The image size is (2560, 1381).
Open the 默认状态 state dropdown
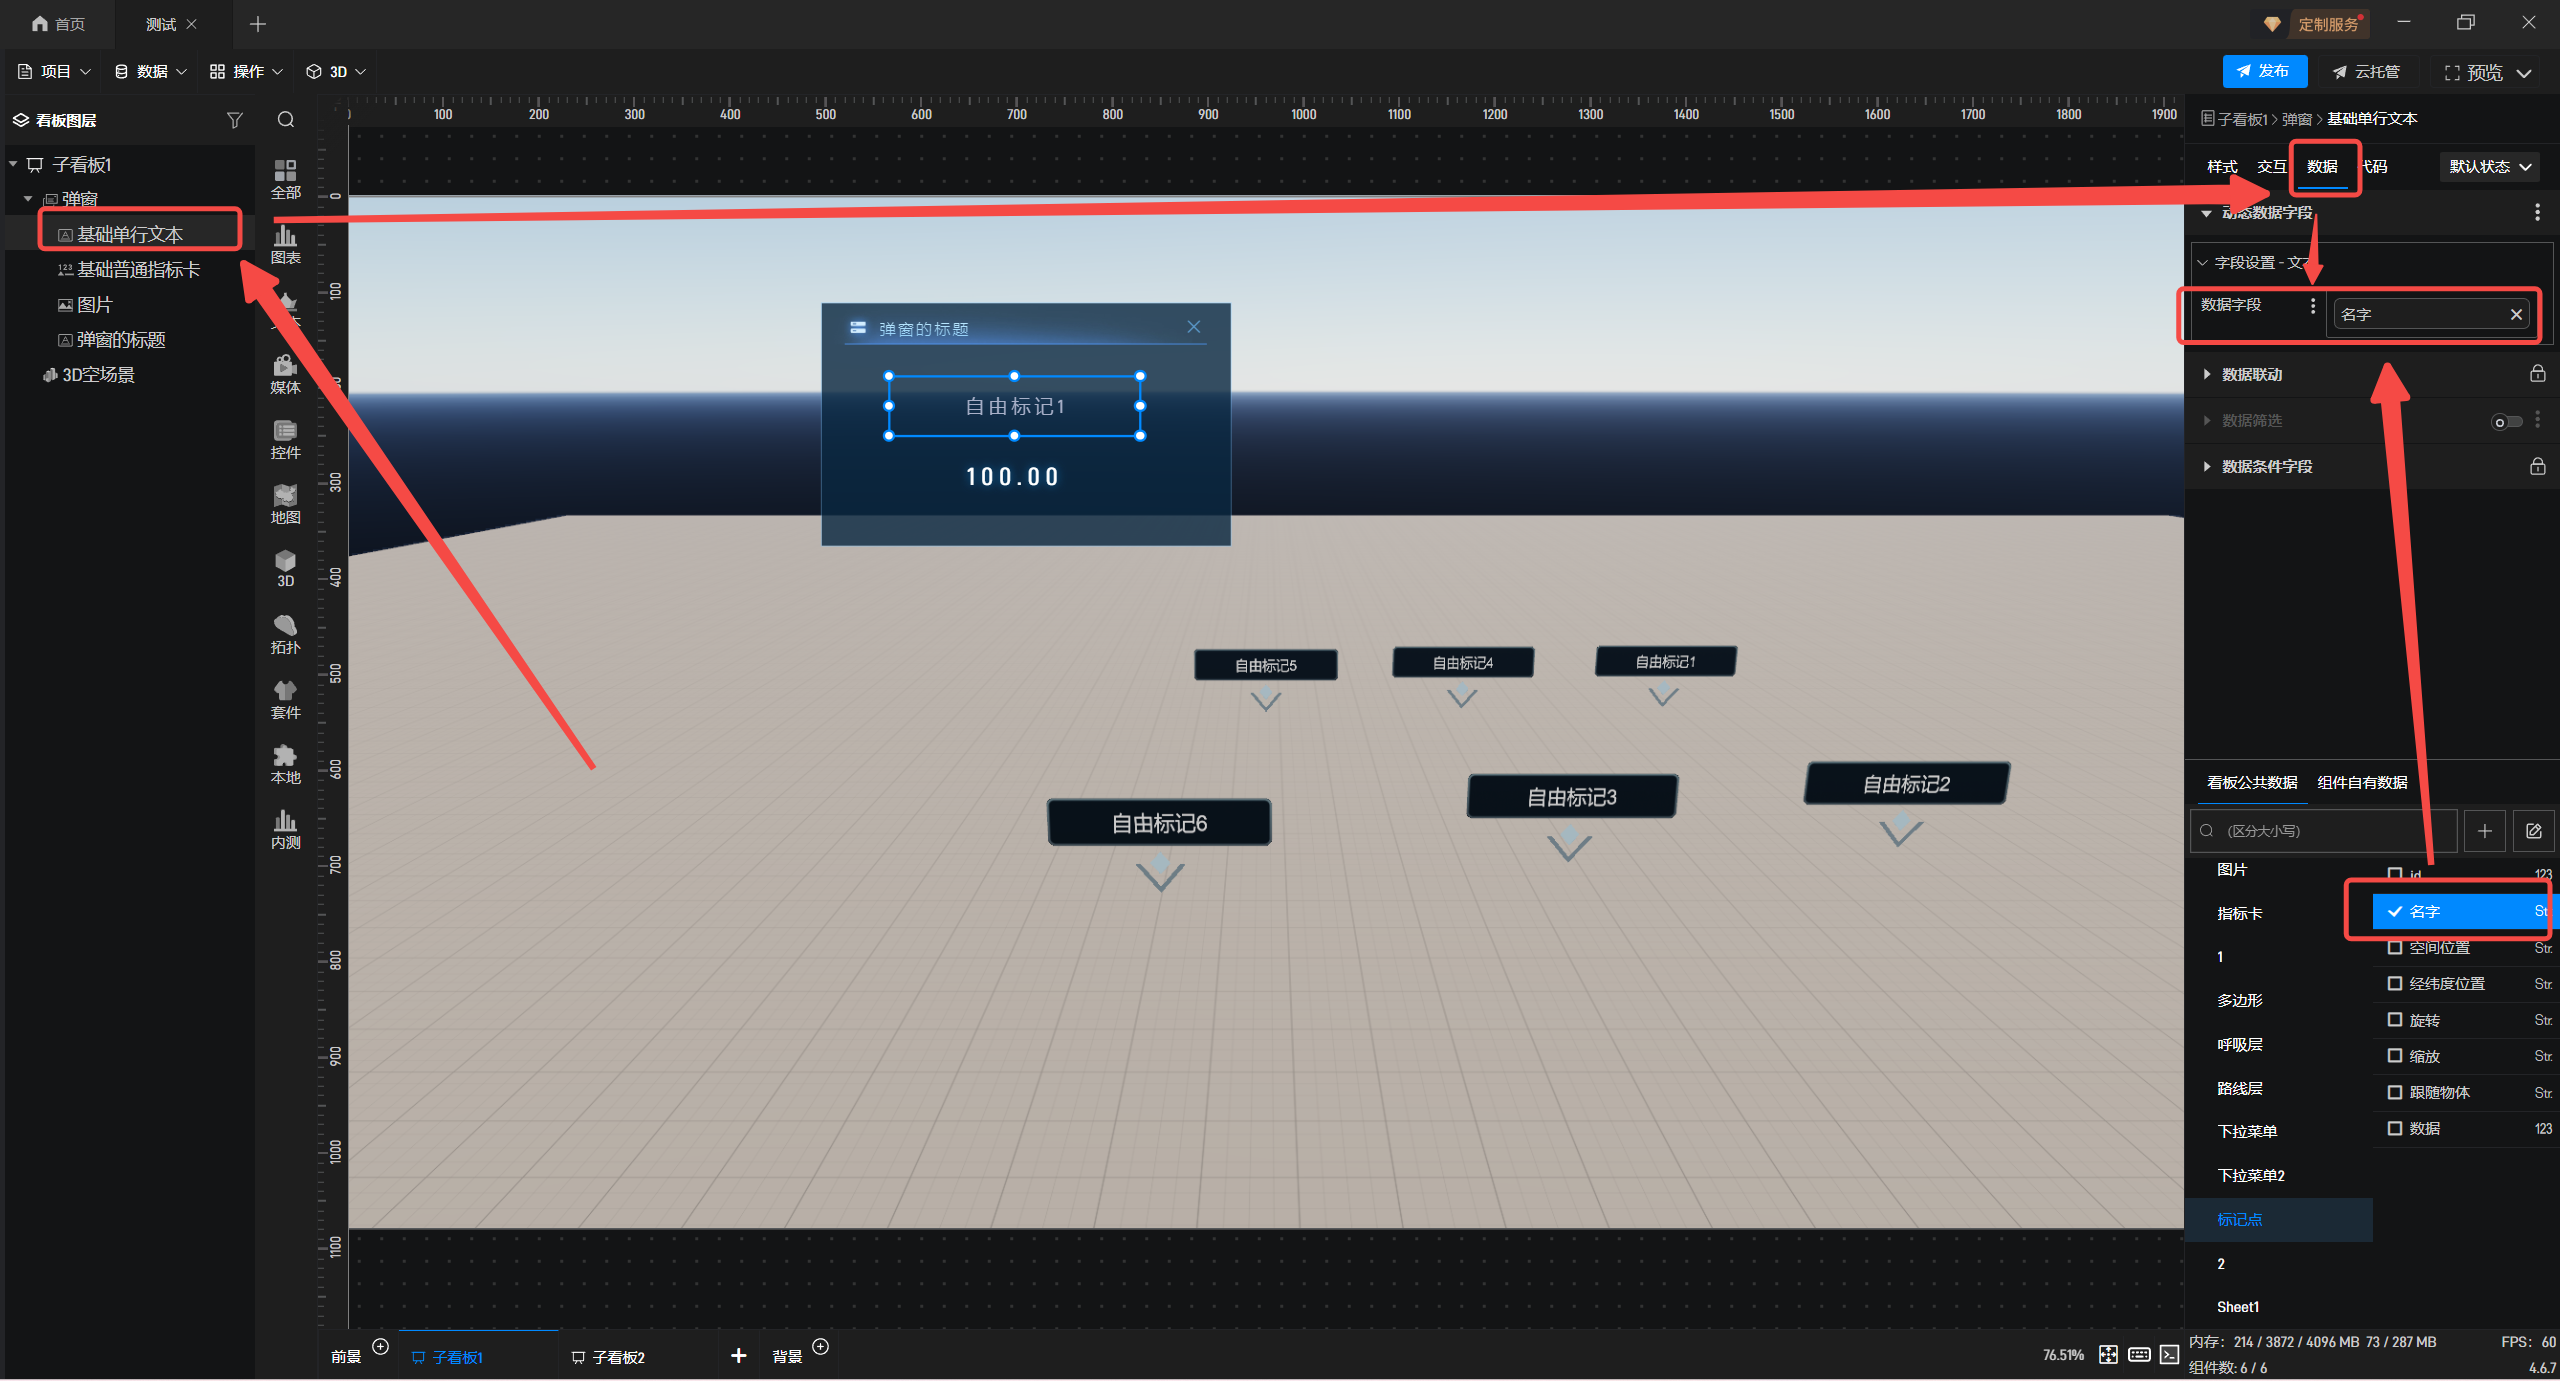[x=2488, y=167]
